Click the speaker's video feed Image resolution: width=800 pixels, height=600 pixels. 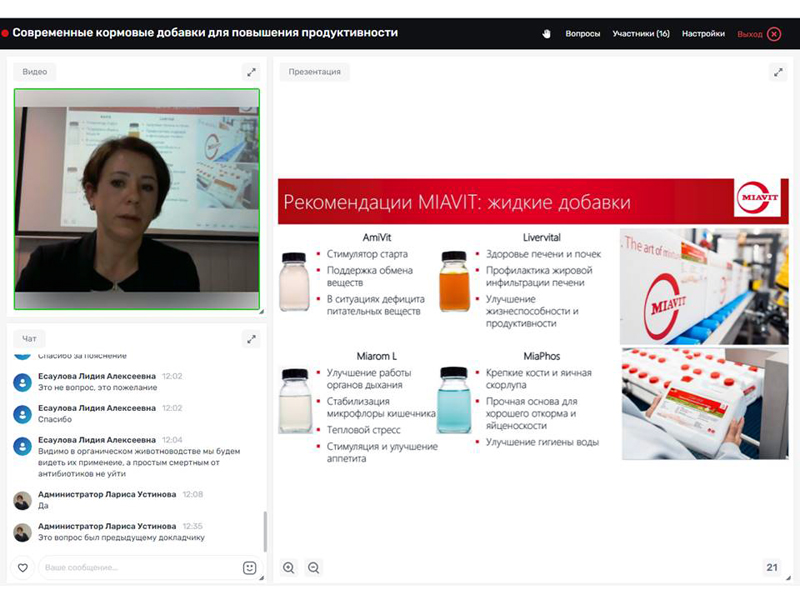(136, 199)
